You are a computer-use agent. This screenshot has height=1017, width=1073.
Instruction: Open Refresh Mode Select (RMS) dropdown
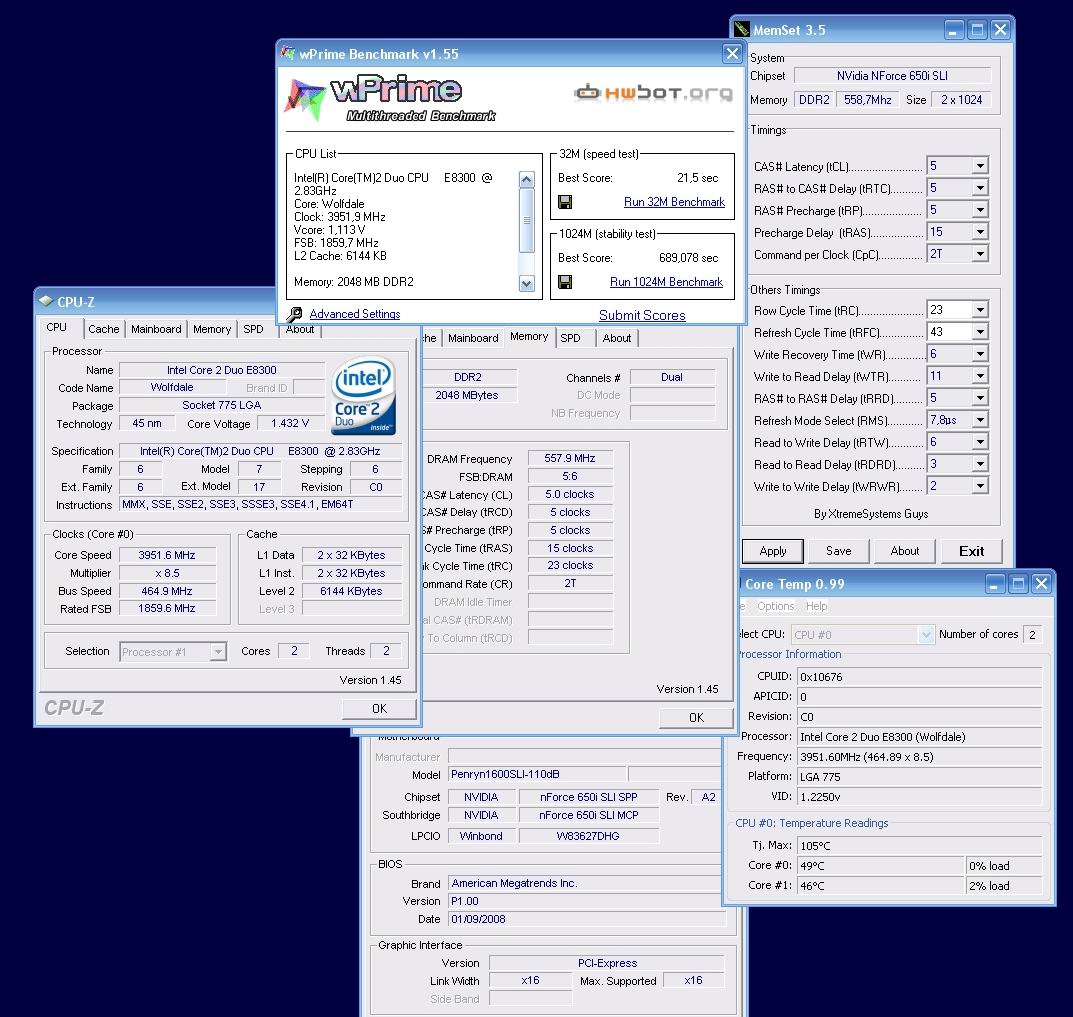980,420
